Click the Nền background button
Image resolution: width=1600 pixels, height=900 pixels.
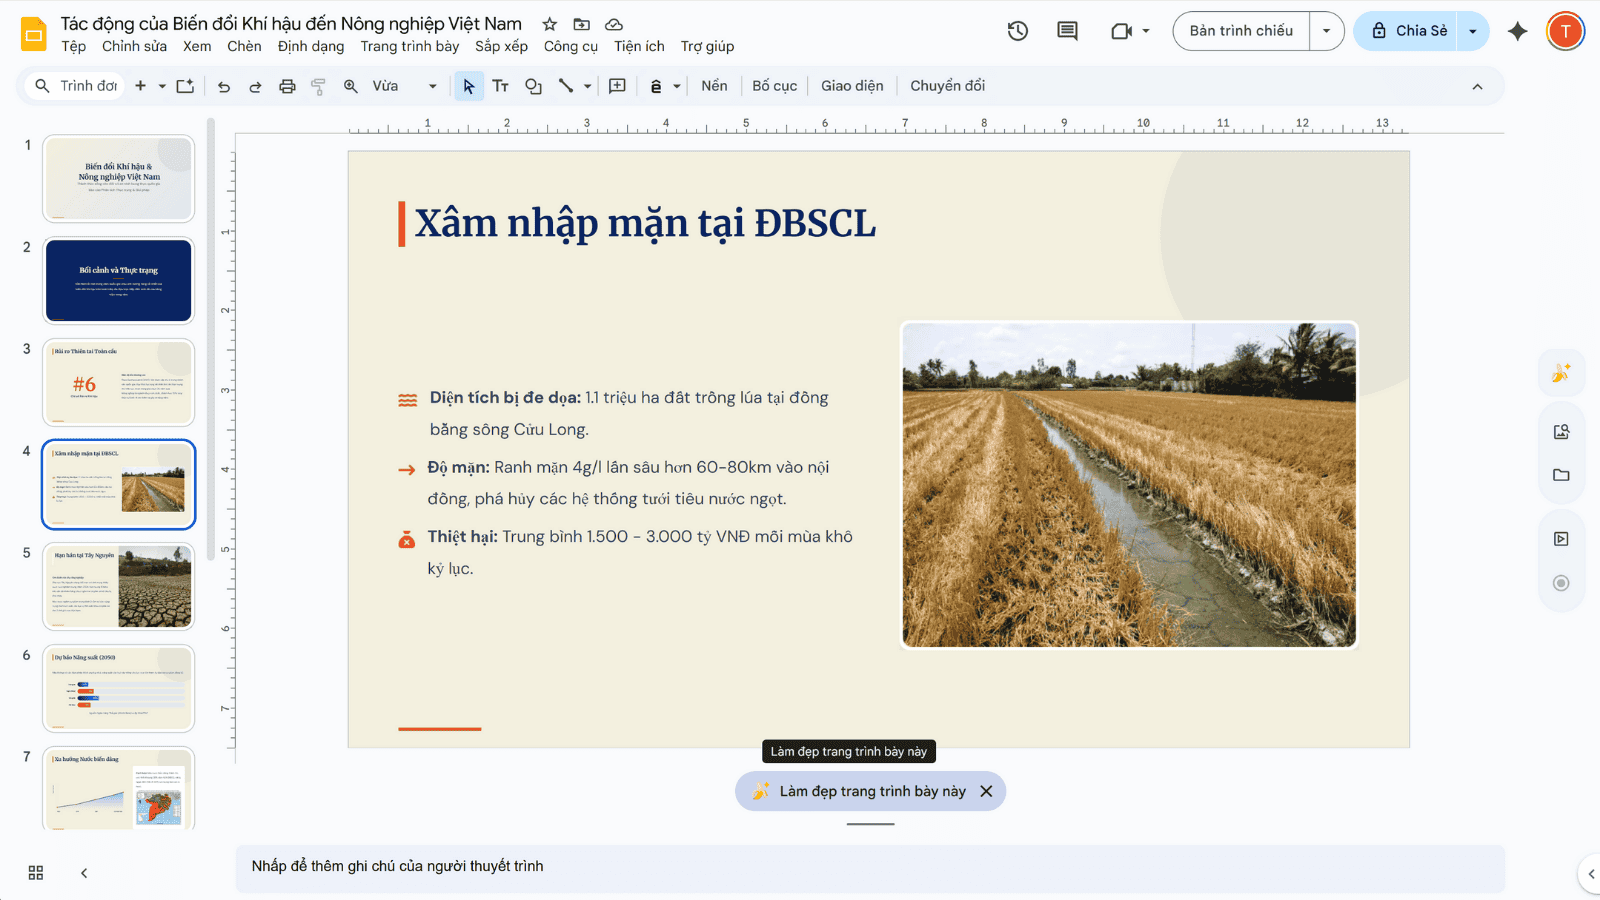(714, 86)
